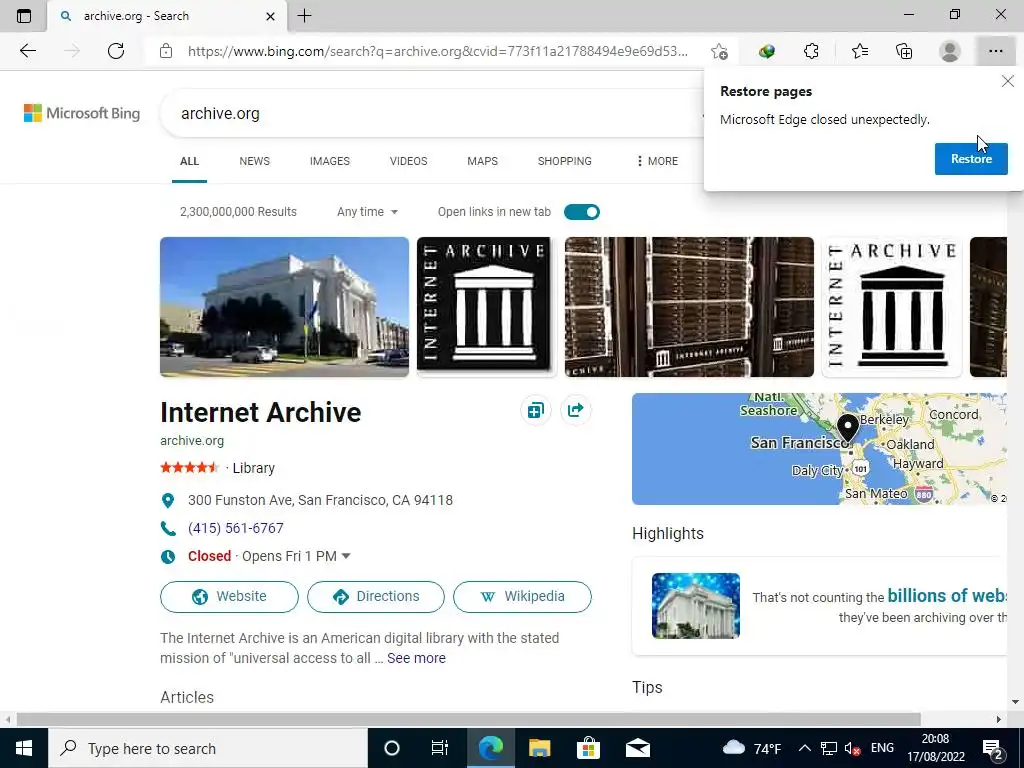The height and width of the screenshot is (768, 1024).
Task: Expand the MORE search categories menu
Action: pos(657,161)
